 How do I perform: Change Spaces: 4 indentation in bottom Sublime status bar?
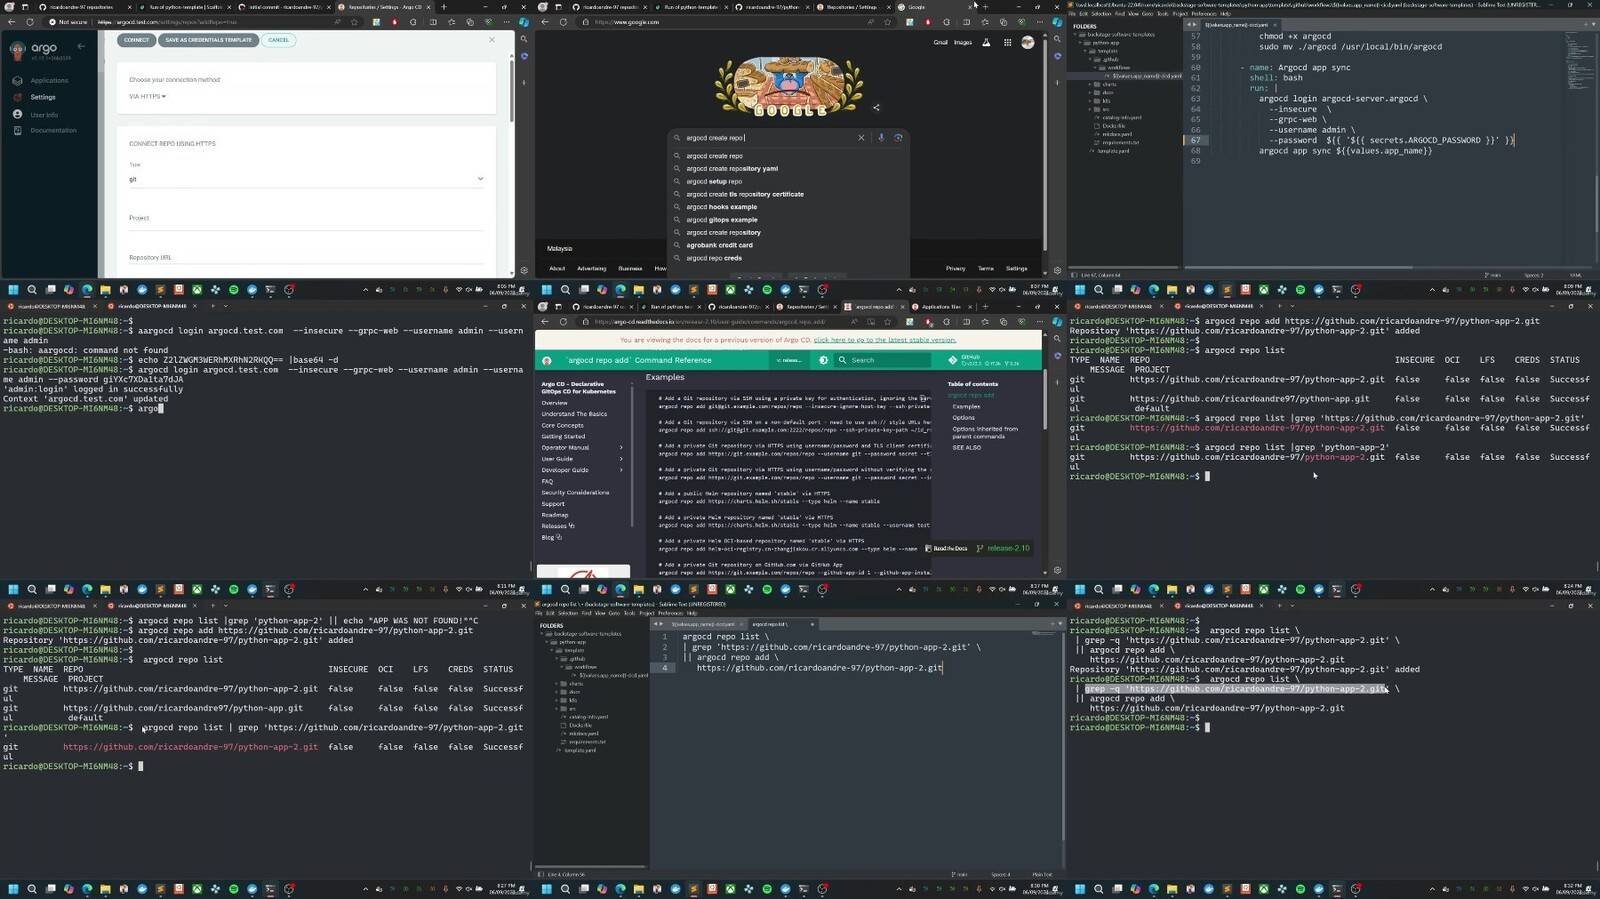1001,874
